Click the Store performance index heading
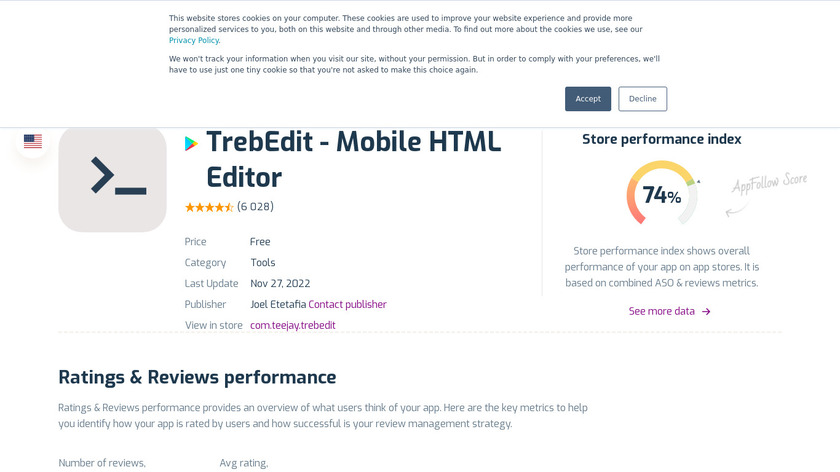Image resolution: width=840 pixels, height=472 pixels. (662, 139)
